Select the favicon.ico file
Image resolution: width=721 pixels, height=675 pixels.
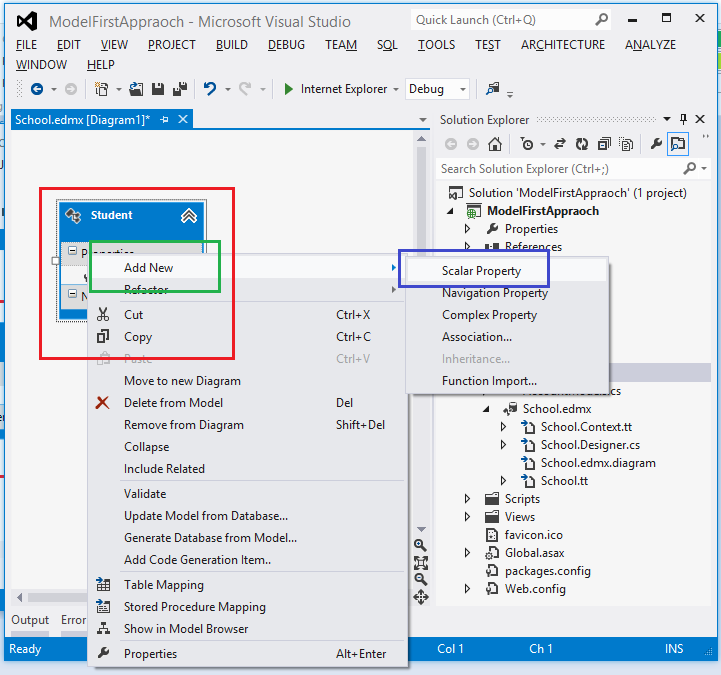tap(533, 535)
